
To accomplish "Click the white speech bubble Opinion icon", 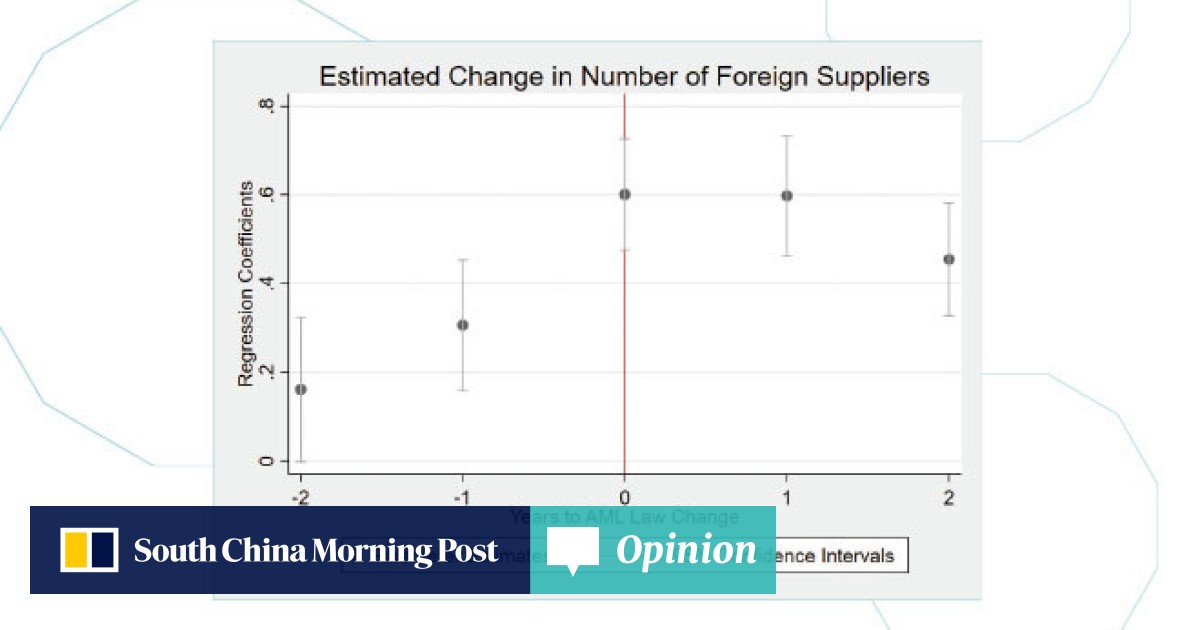I will [573, 552].
